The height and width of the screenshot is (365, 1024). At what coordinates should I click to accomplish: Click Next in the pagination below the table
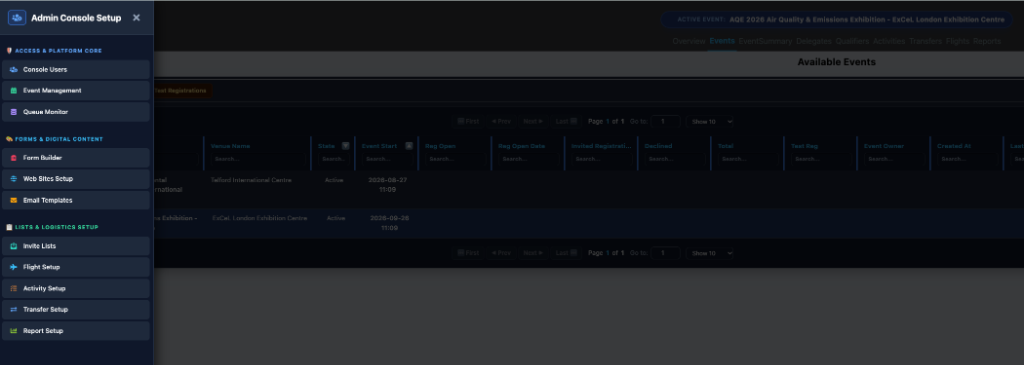[x=533, y=253]
